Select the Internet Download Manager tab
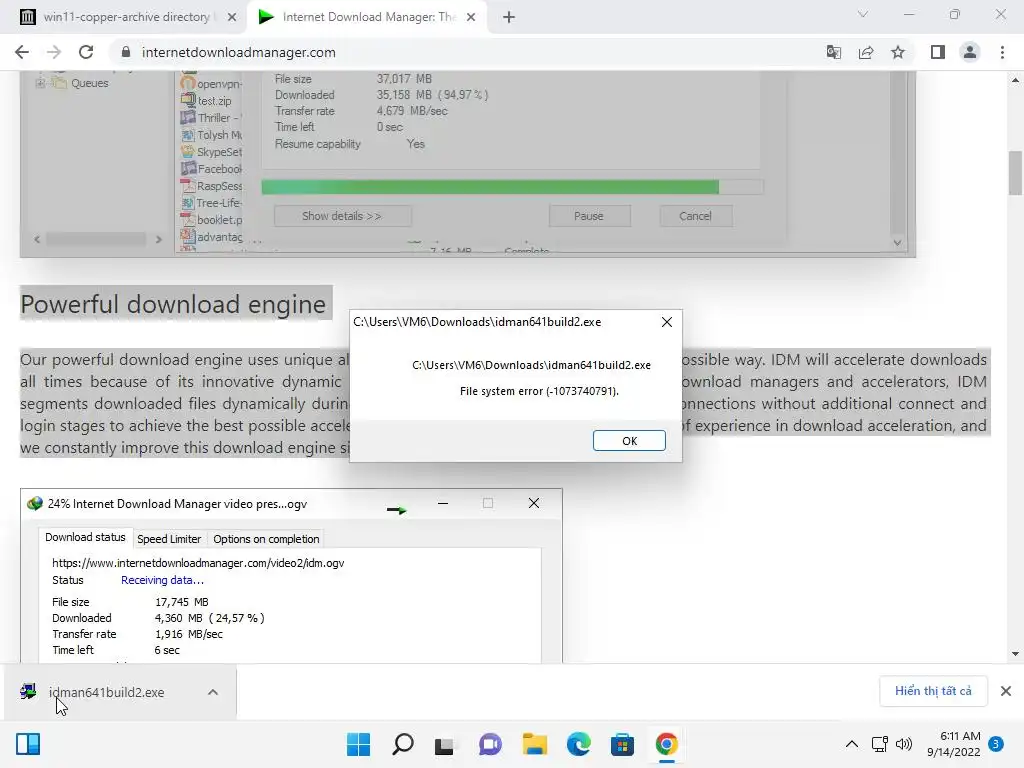The width and height of the screenshot is (1024, 768). coord(369,17)
